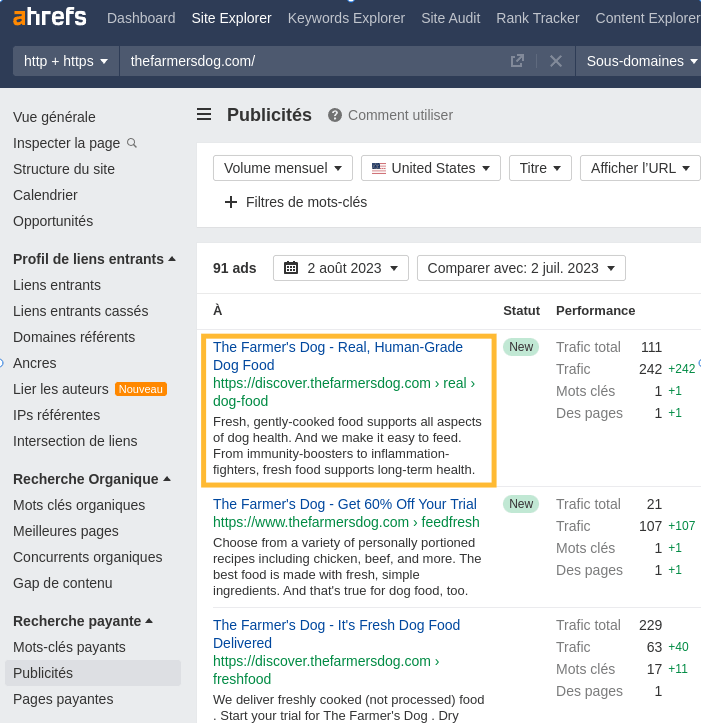Go to Dashboard in top navigation

pos(141,18)
